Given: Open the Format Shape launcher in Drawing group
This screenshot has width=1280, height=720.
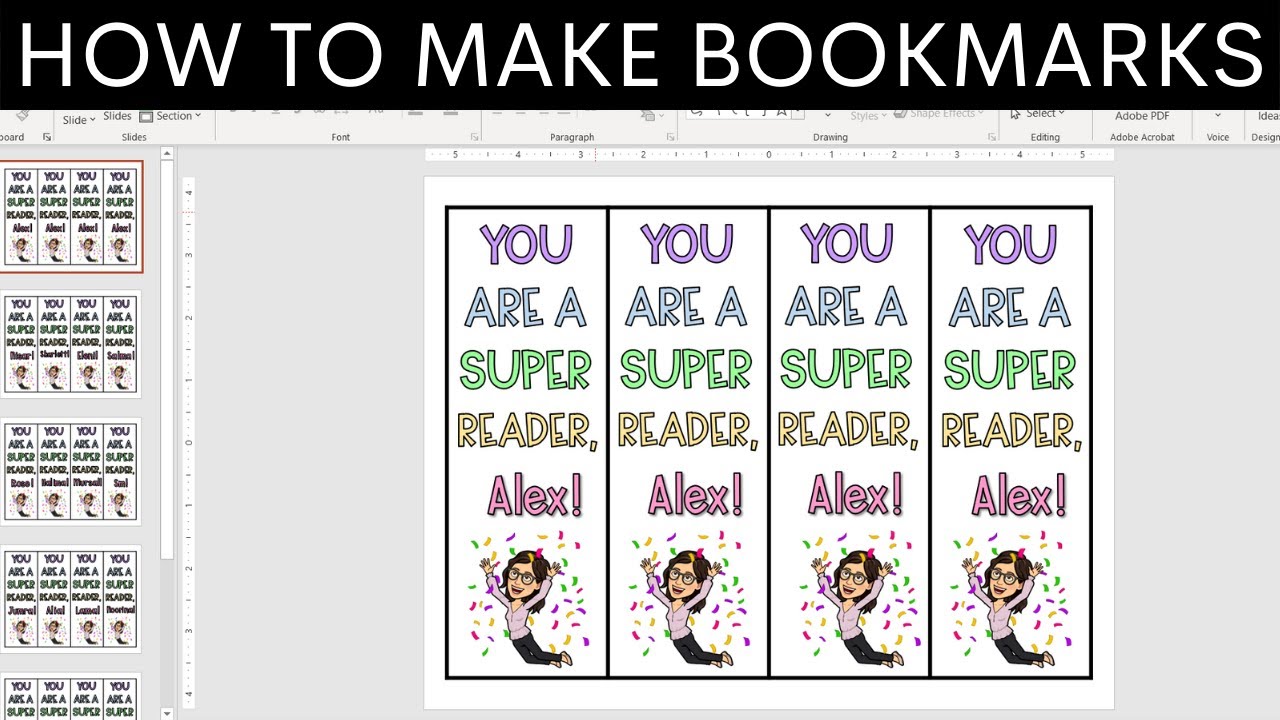Looking at the screenshot, I should [992, 137].
